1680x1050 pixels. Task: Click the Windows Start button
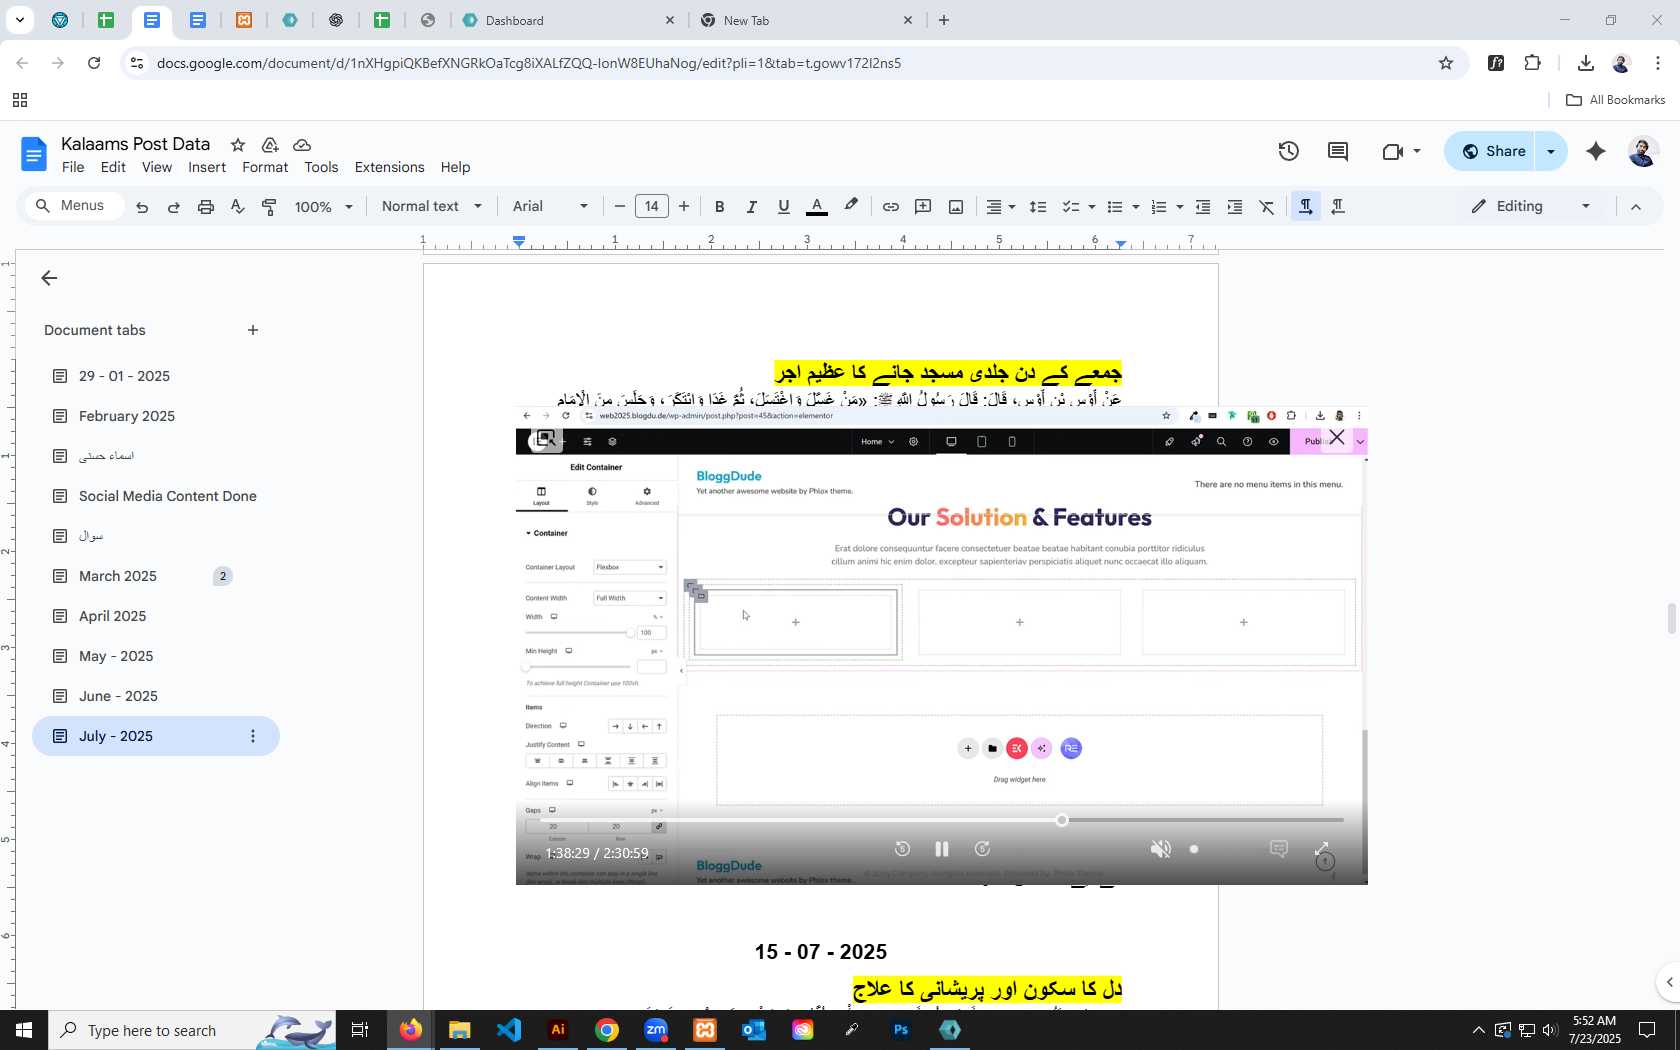(x=24, y=1030)
